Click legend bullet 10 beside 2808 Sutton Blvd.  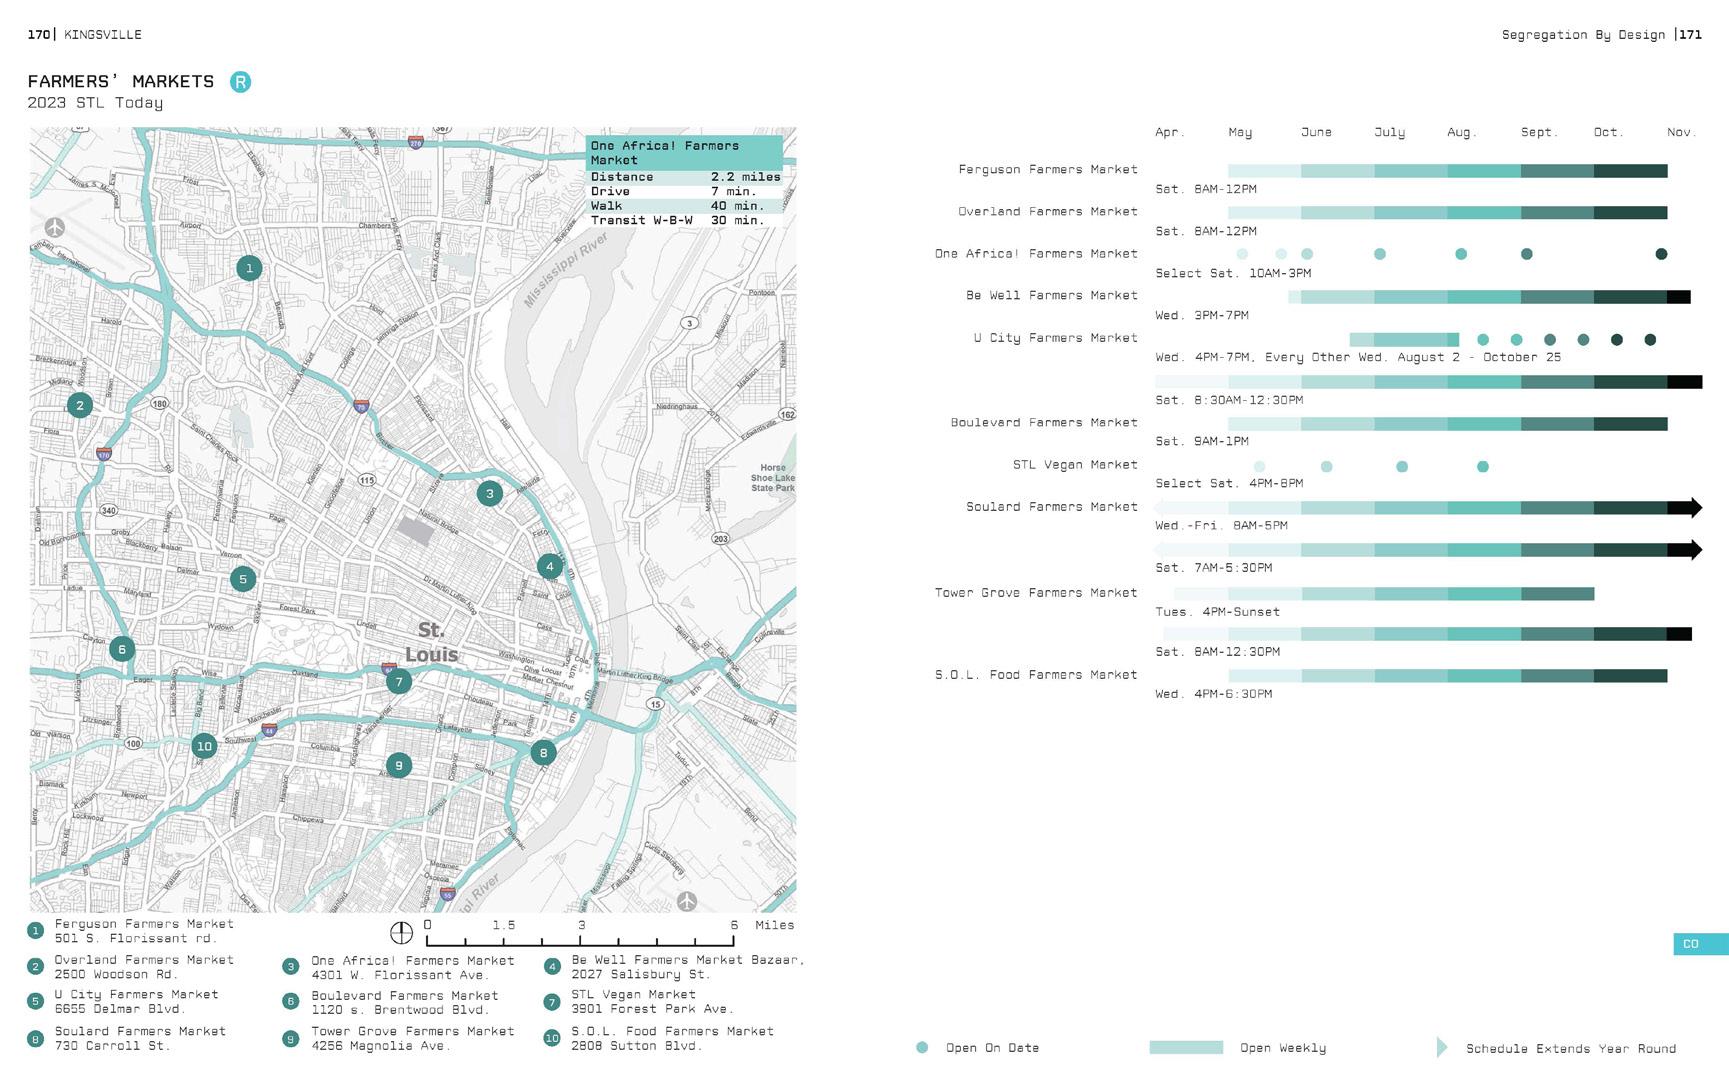point(552,1039)
